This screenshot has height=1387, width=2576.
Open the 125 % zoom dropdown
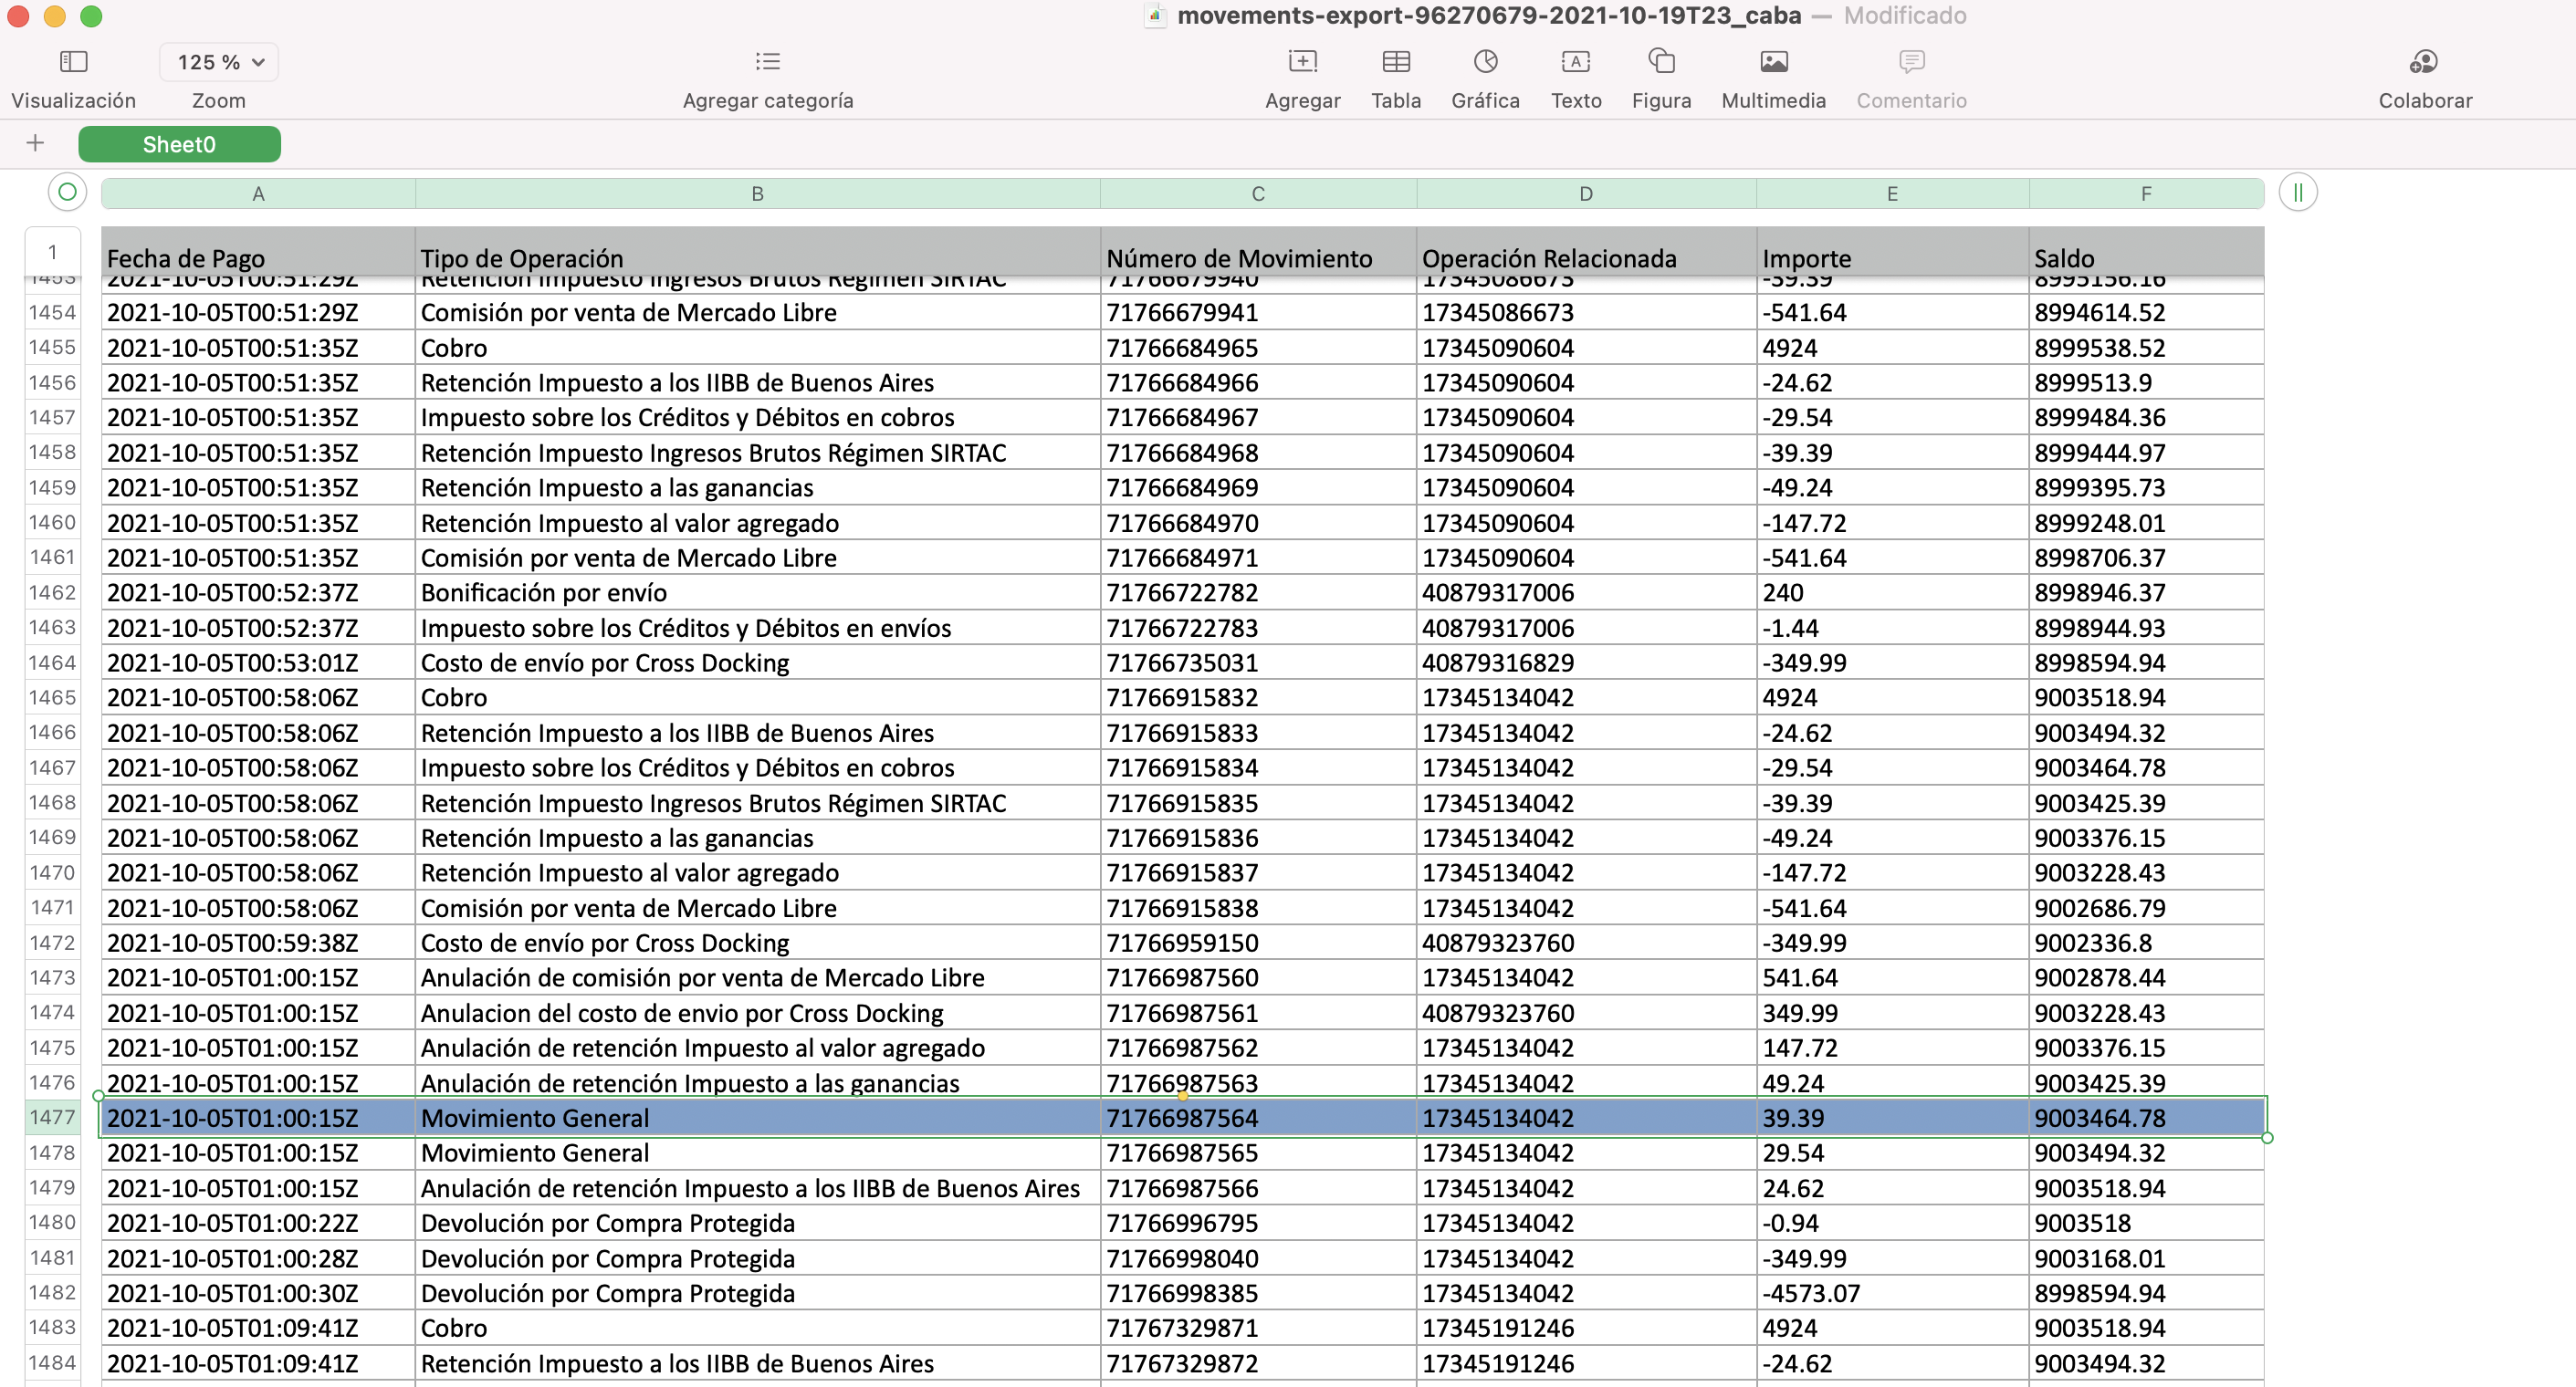tap(219, 62)
